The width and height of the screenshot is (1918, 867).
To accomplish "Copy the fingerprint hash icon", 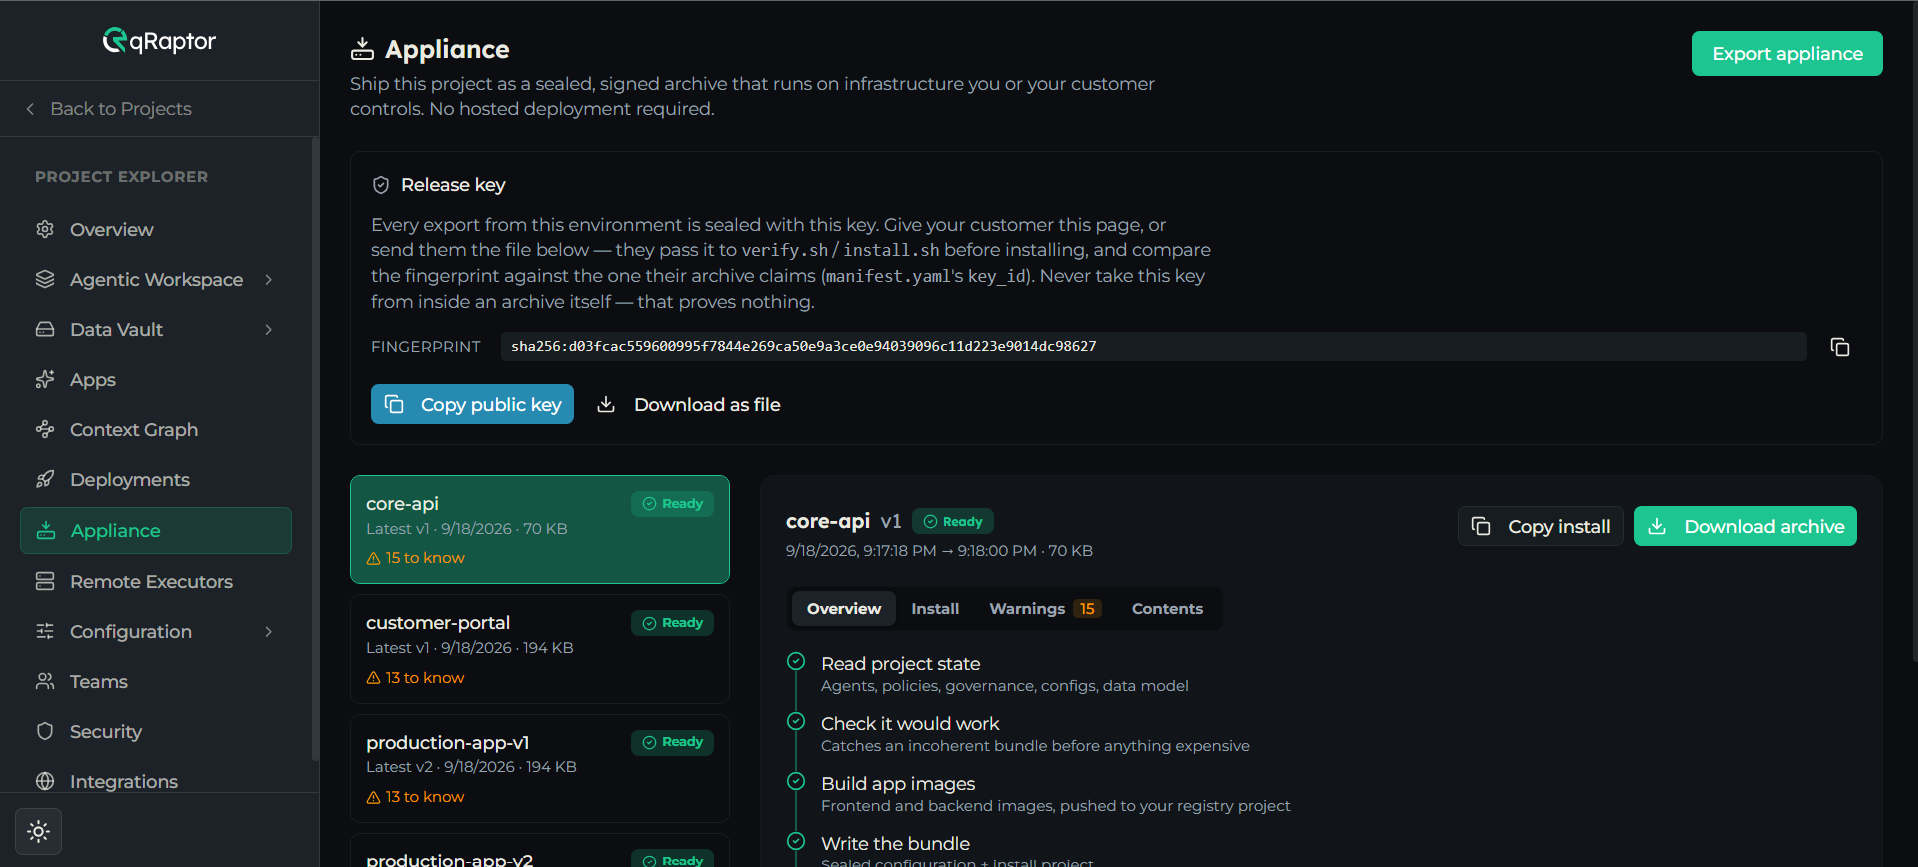I will (x=1839, y=347).
